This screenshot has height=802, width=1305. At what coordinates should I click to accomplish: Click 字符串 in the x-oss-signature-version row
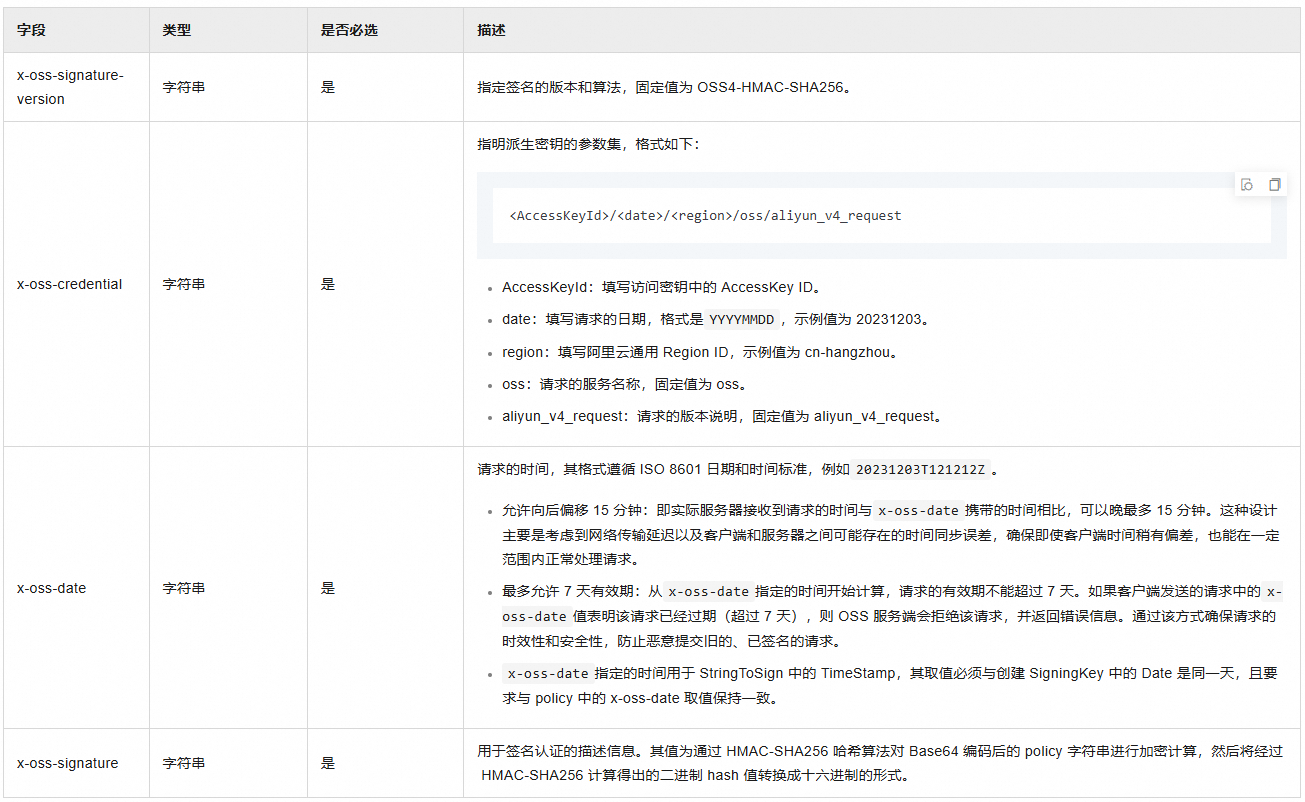[184, 87]
